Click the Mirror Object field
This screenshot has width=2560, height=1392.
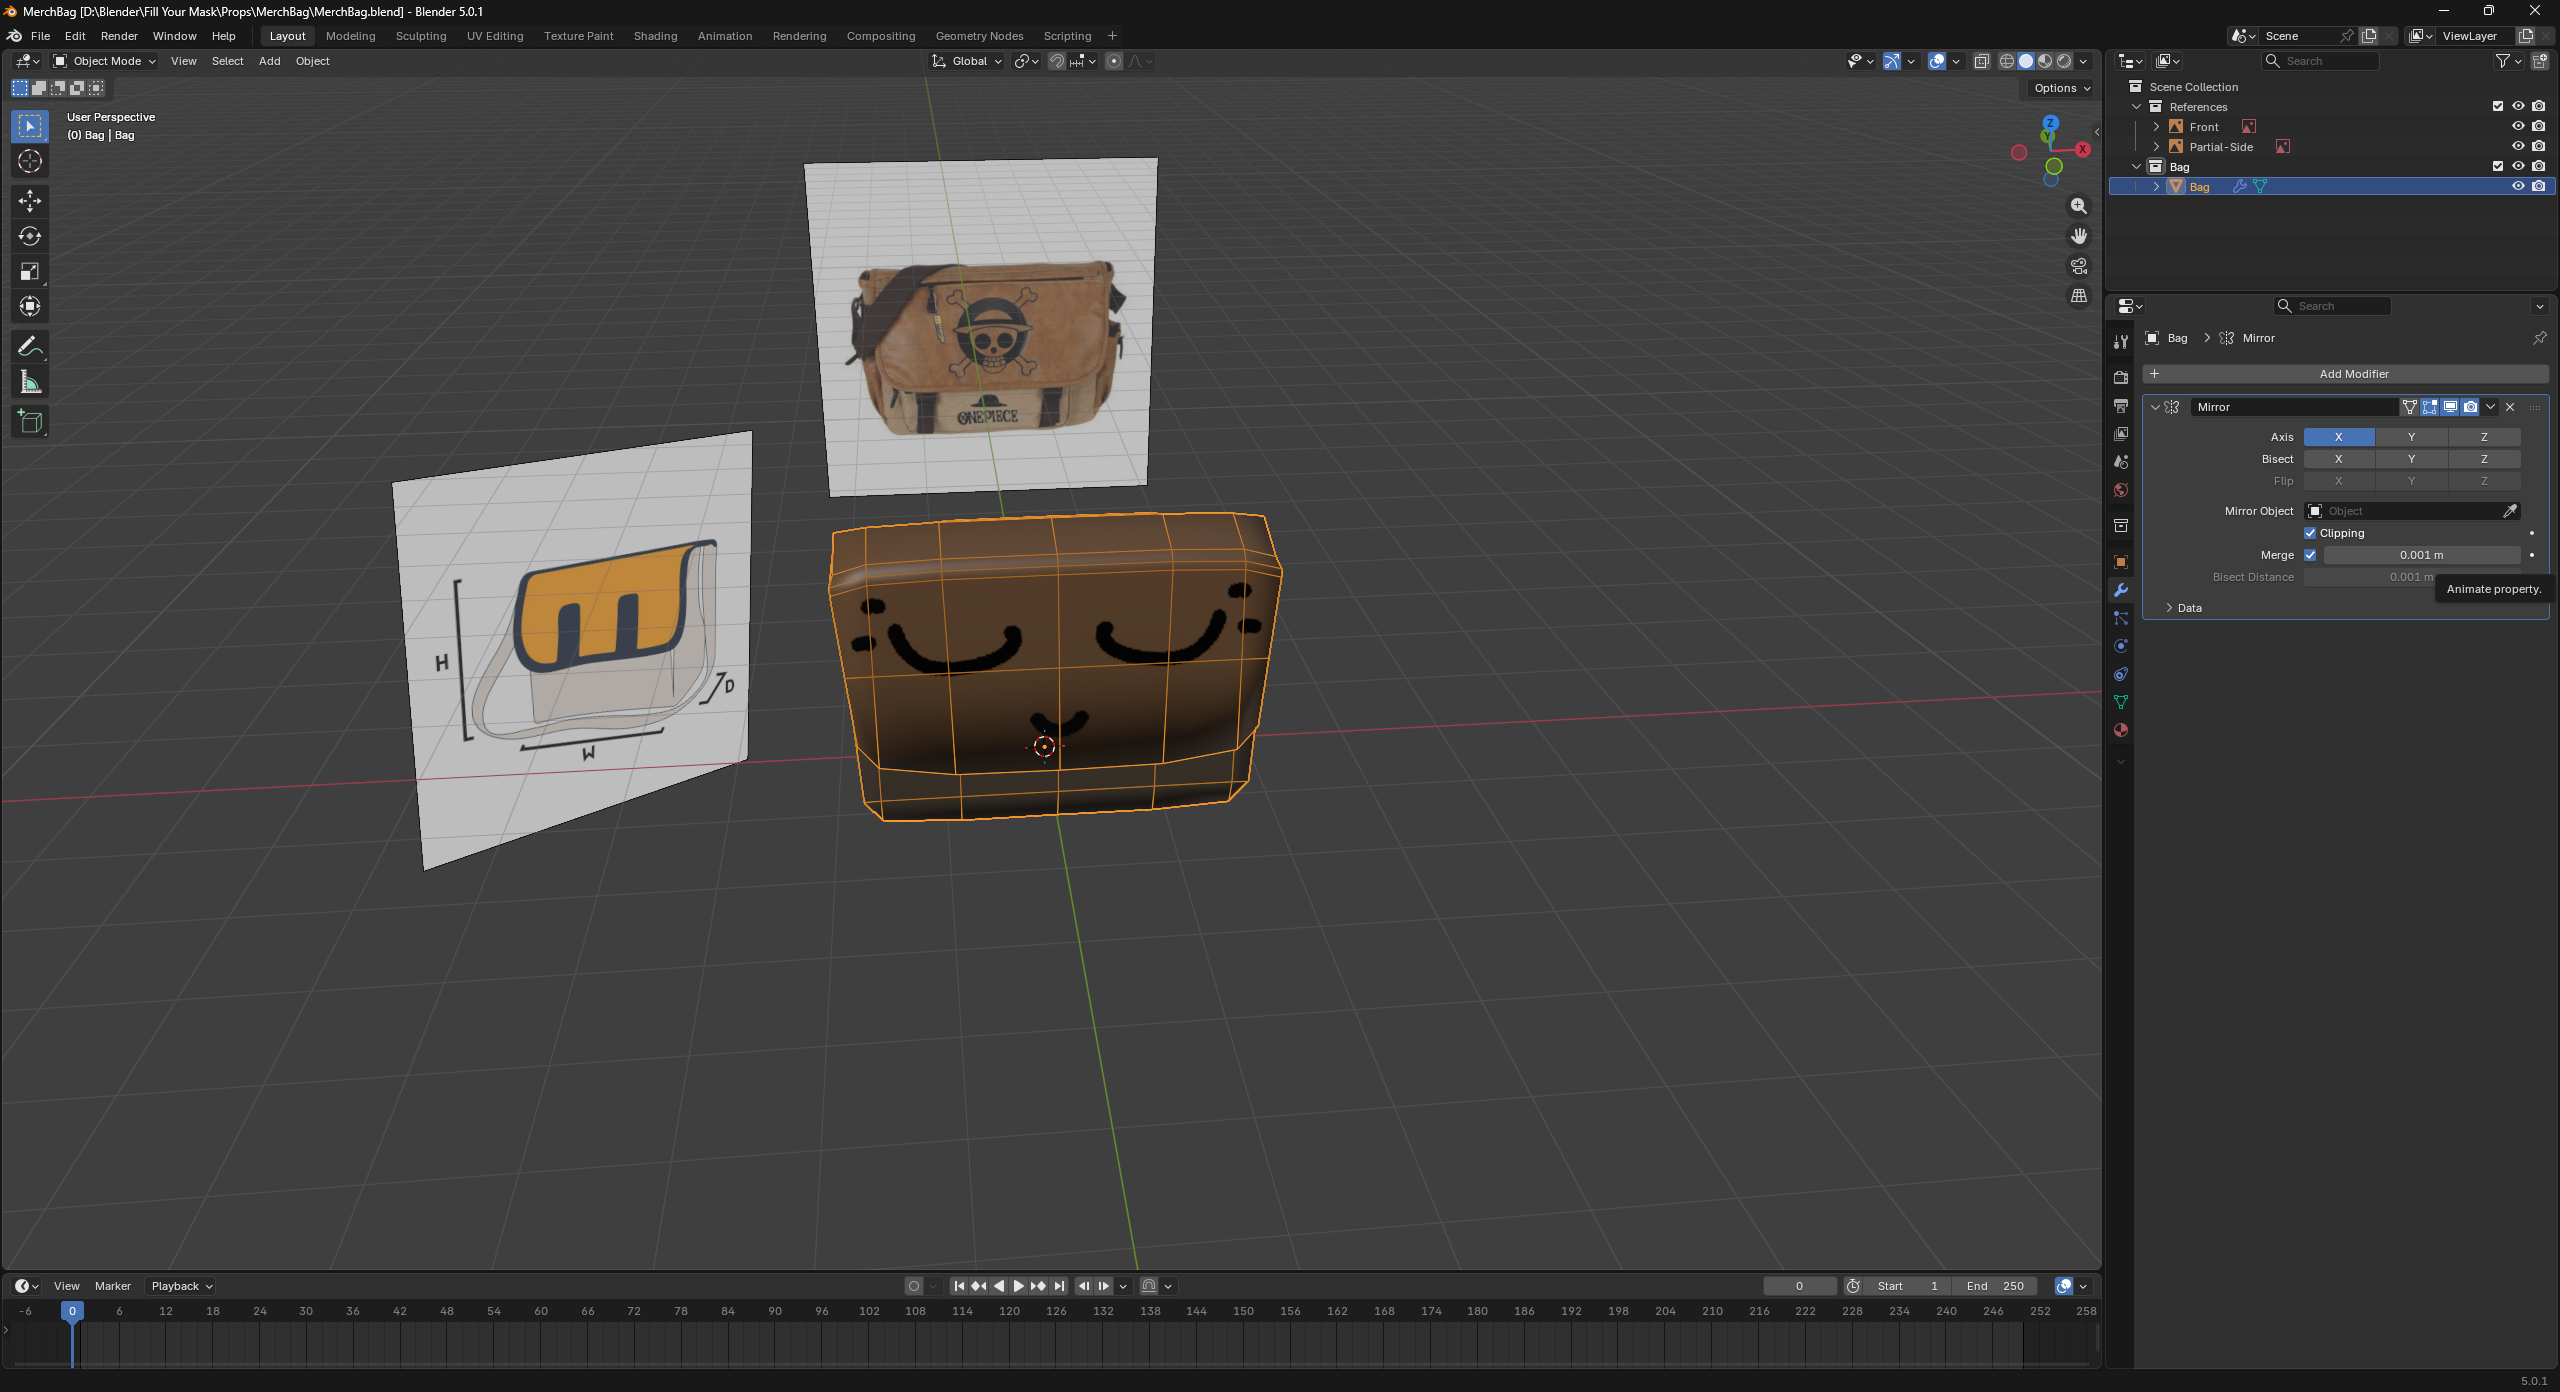click(2412, 511)
